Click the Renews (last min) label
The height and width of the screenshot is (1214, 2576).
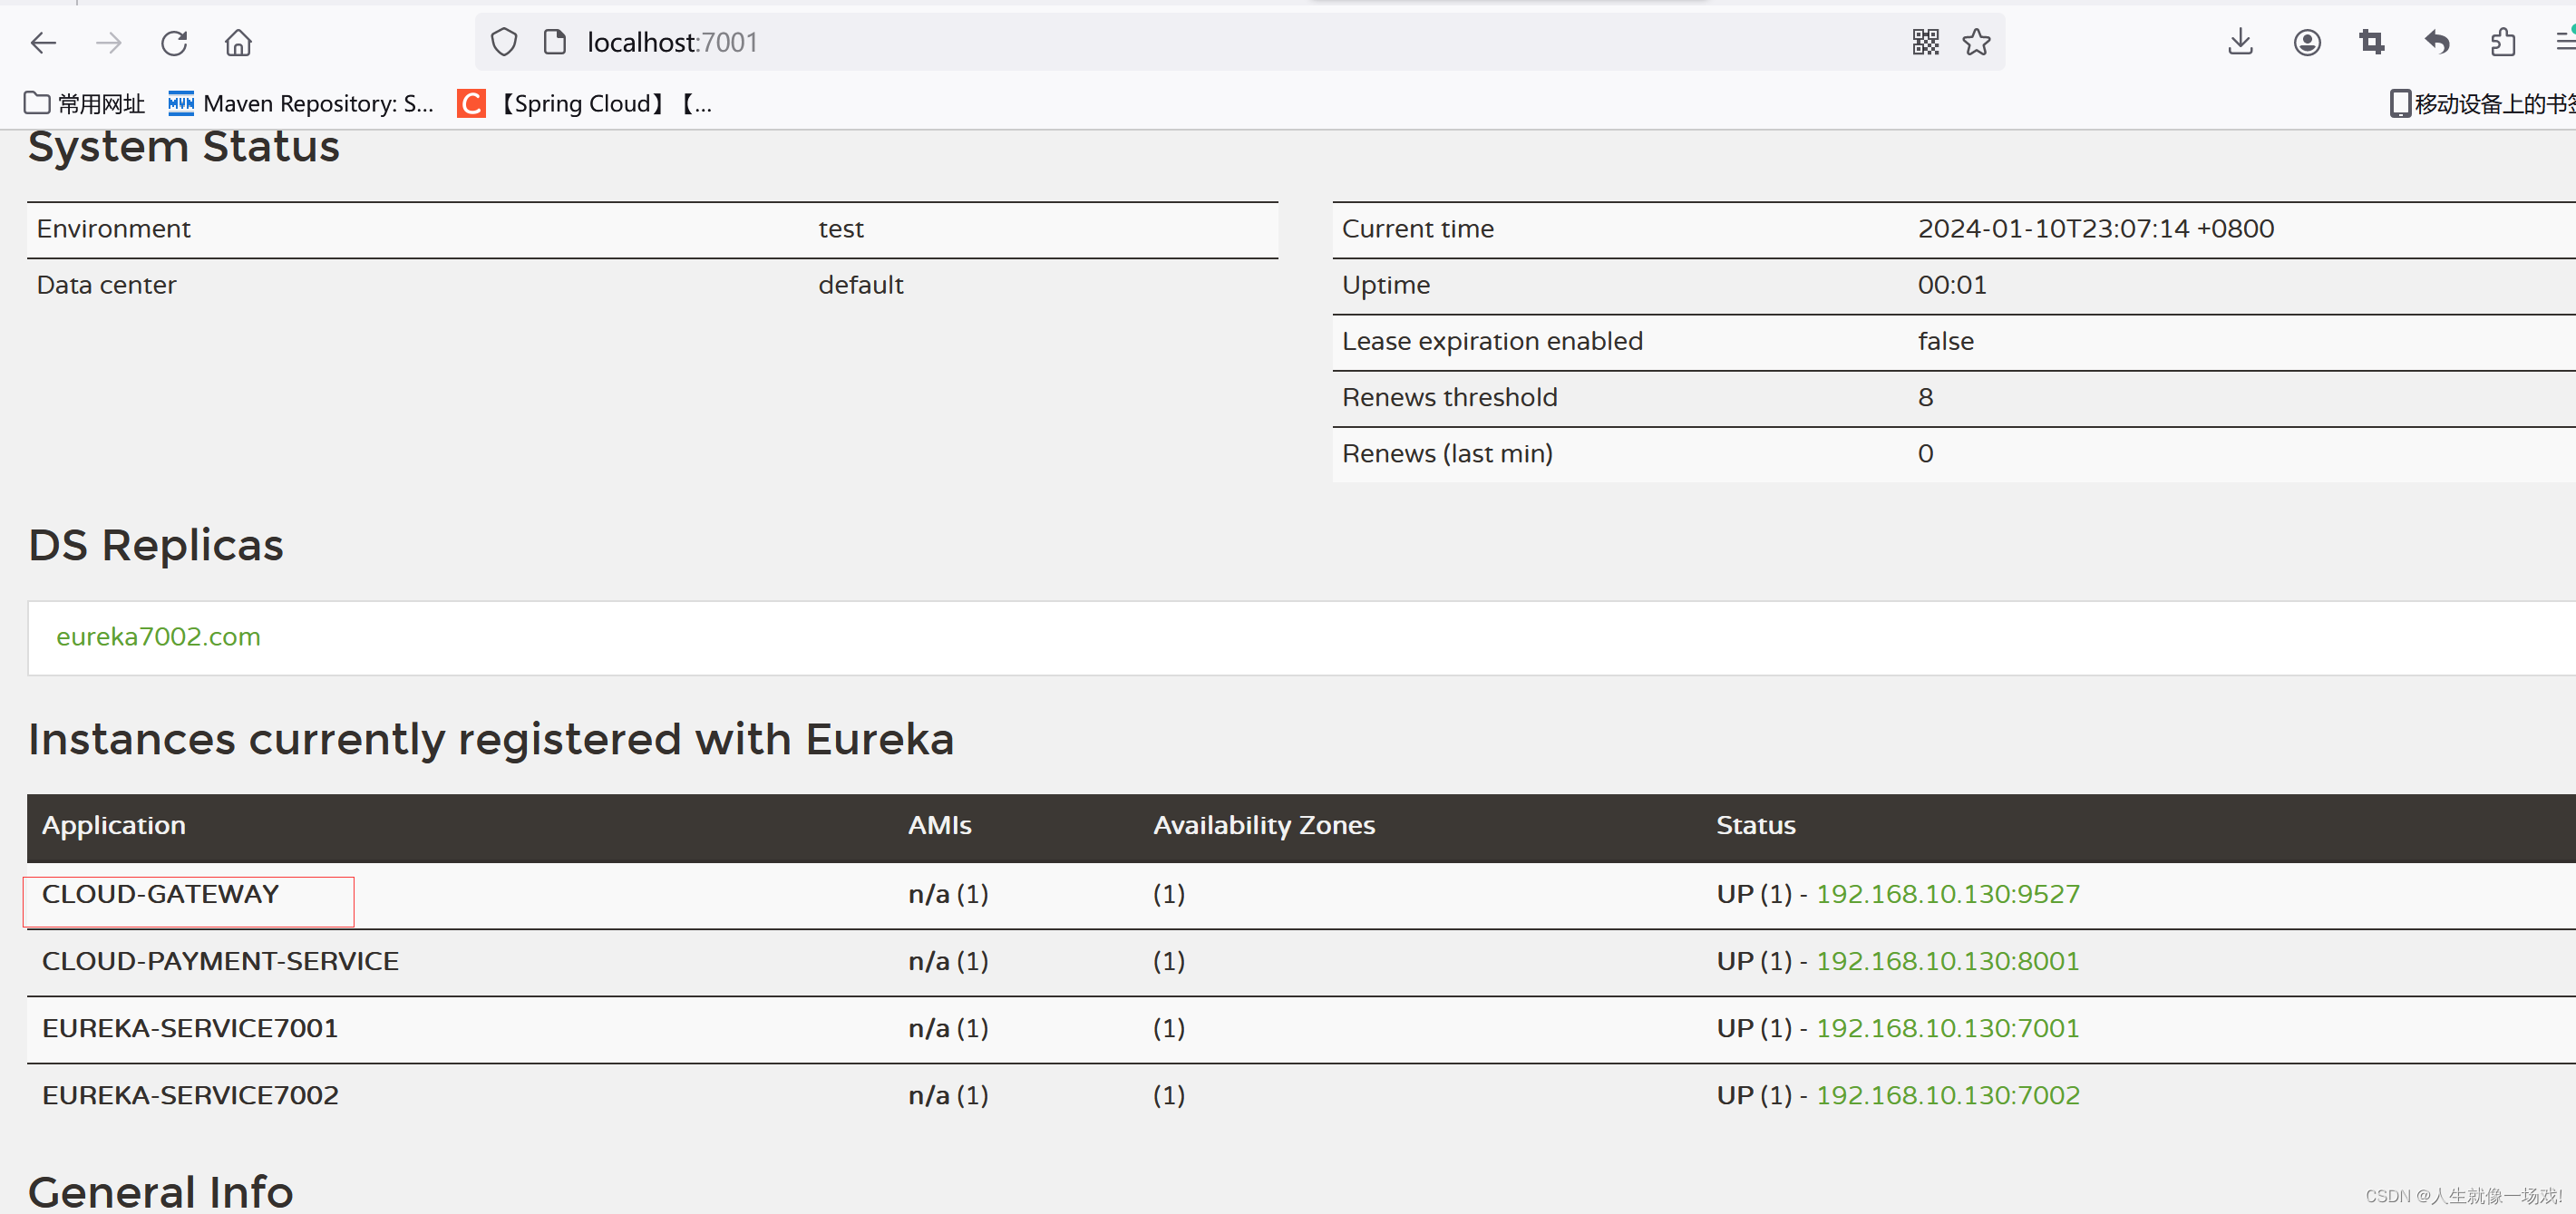(1447, 453)
